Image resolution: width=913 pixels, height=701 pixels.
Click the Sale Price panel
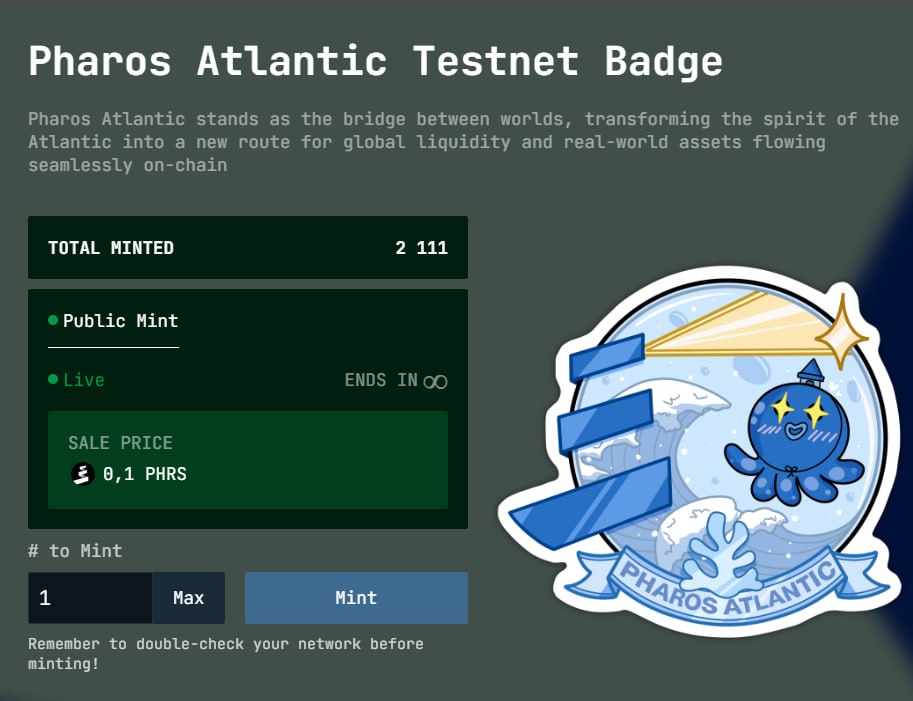pos(248,460)
